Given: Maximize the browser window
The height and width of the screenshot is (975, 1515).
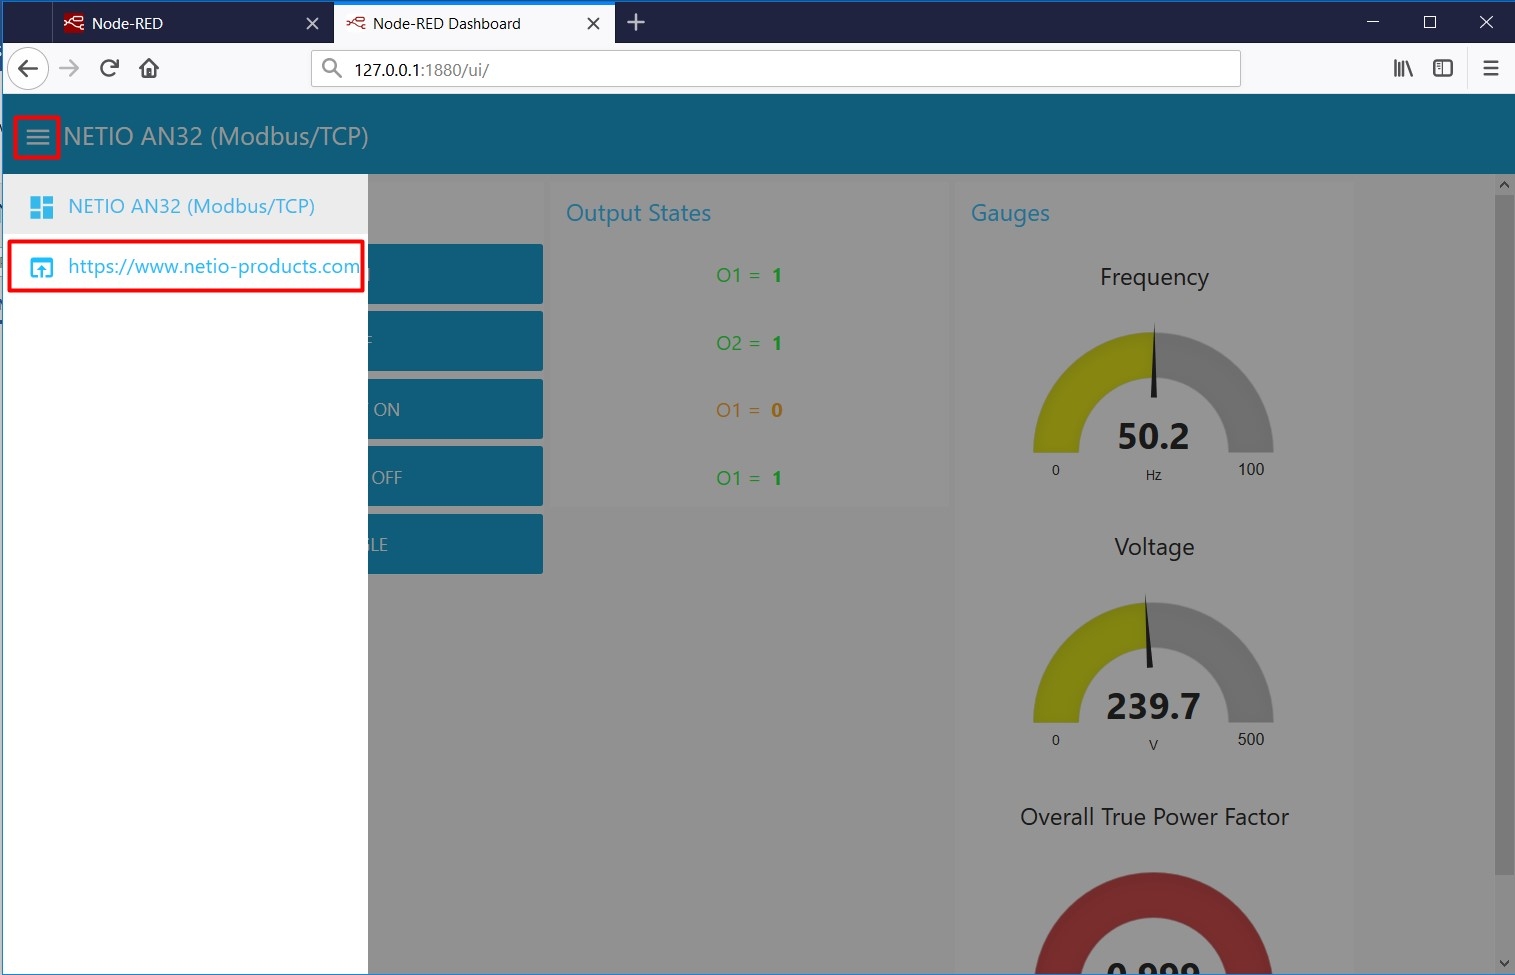Looking at the screenshot, I should coord(1430,22).
